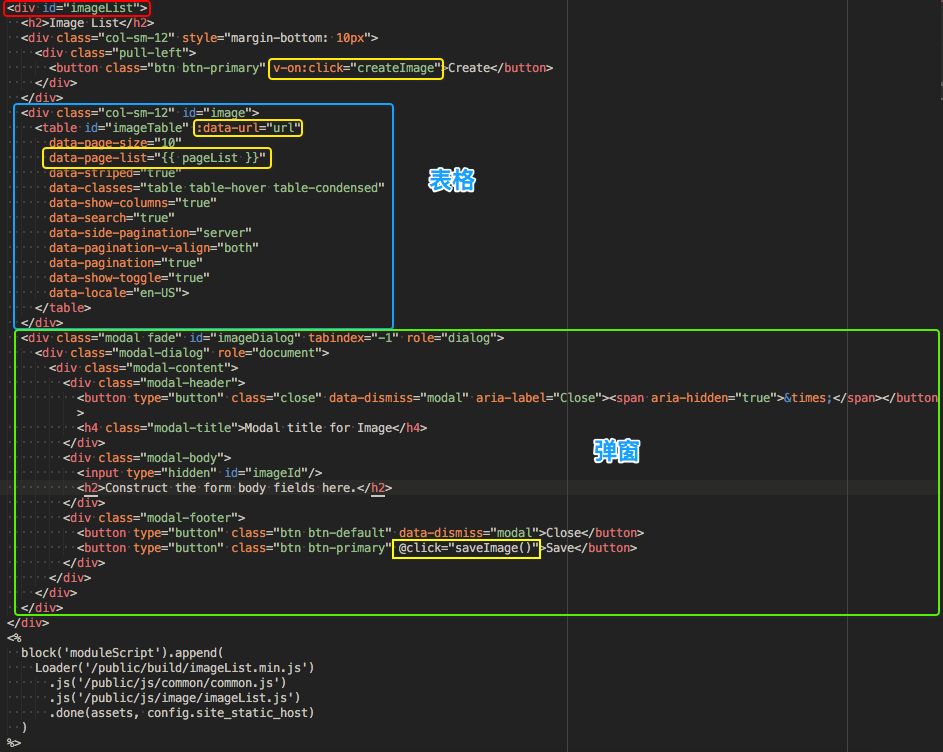Screen dimensions: 943x752
Task: Place cursor on data-classes table attribute line
Action: (x=217, y=188)
